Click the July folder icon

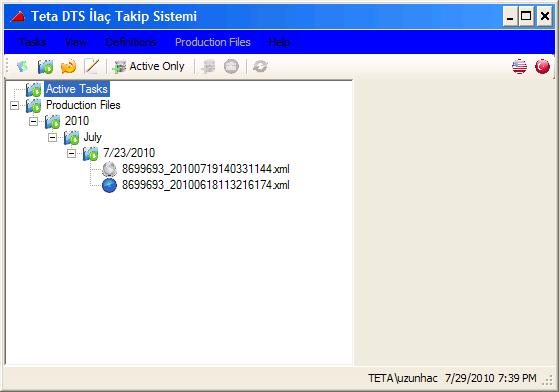(x=72, y=138)
